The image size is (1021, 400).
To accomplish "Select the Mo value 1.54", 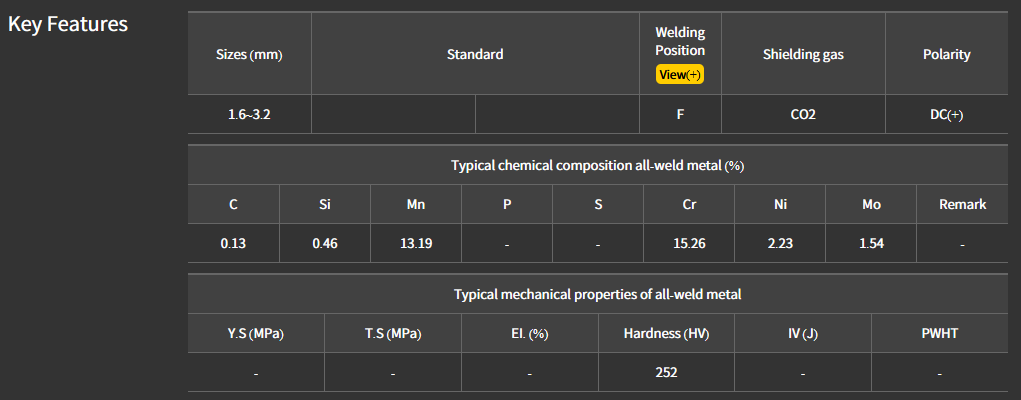I will click(x=871, y=244).
